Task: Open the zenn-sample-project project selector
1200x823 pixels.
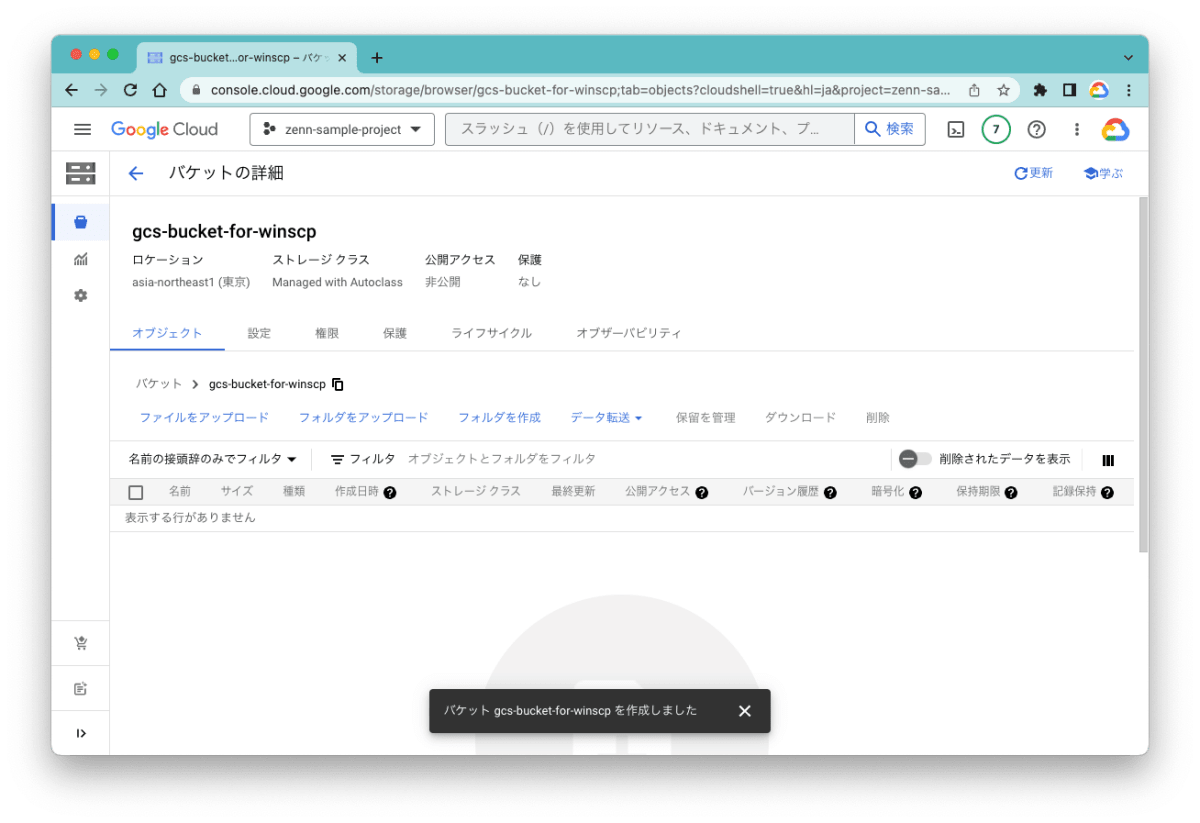Action: point(342,129)
